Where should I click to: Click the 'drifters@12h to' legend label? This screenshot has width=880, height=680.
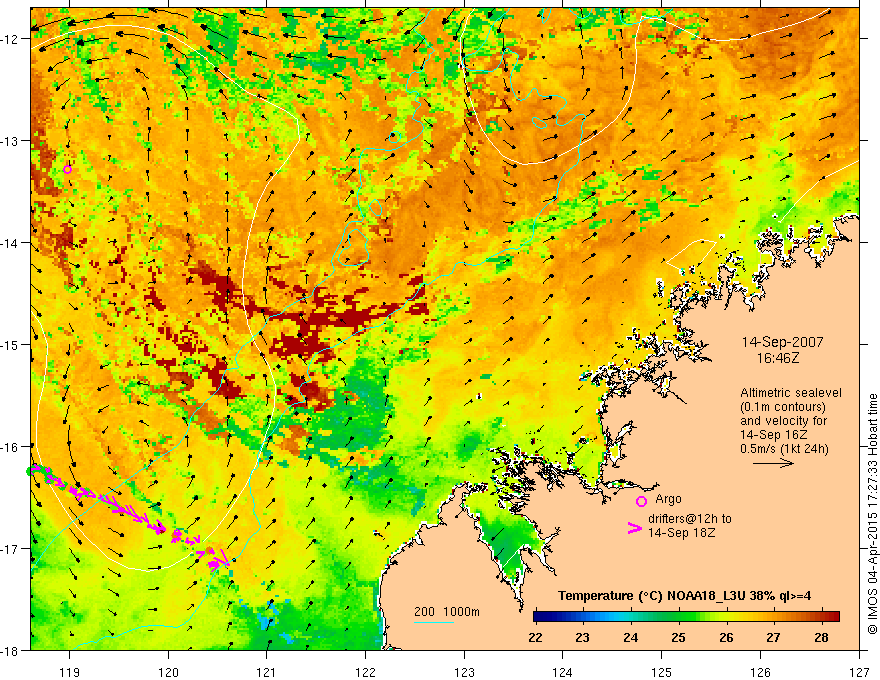tap(690, 518)
